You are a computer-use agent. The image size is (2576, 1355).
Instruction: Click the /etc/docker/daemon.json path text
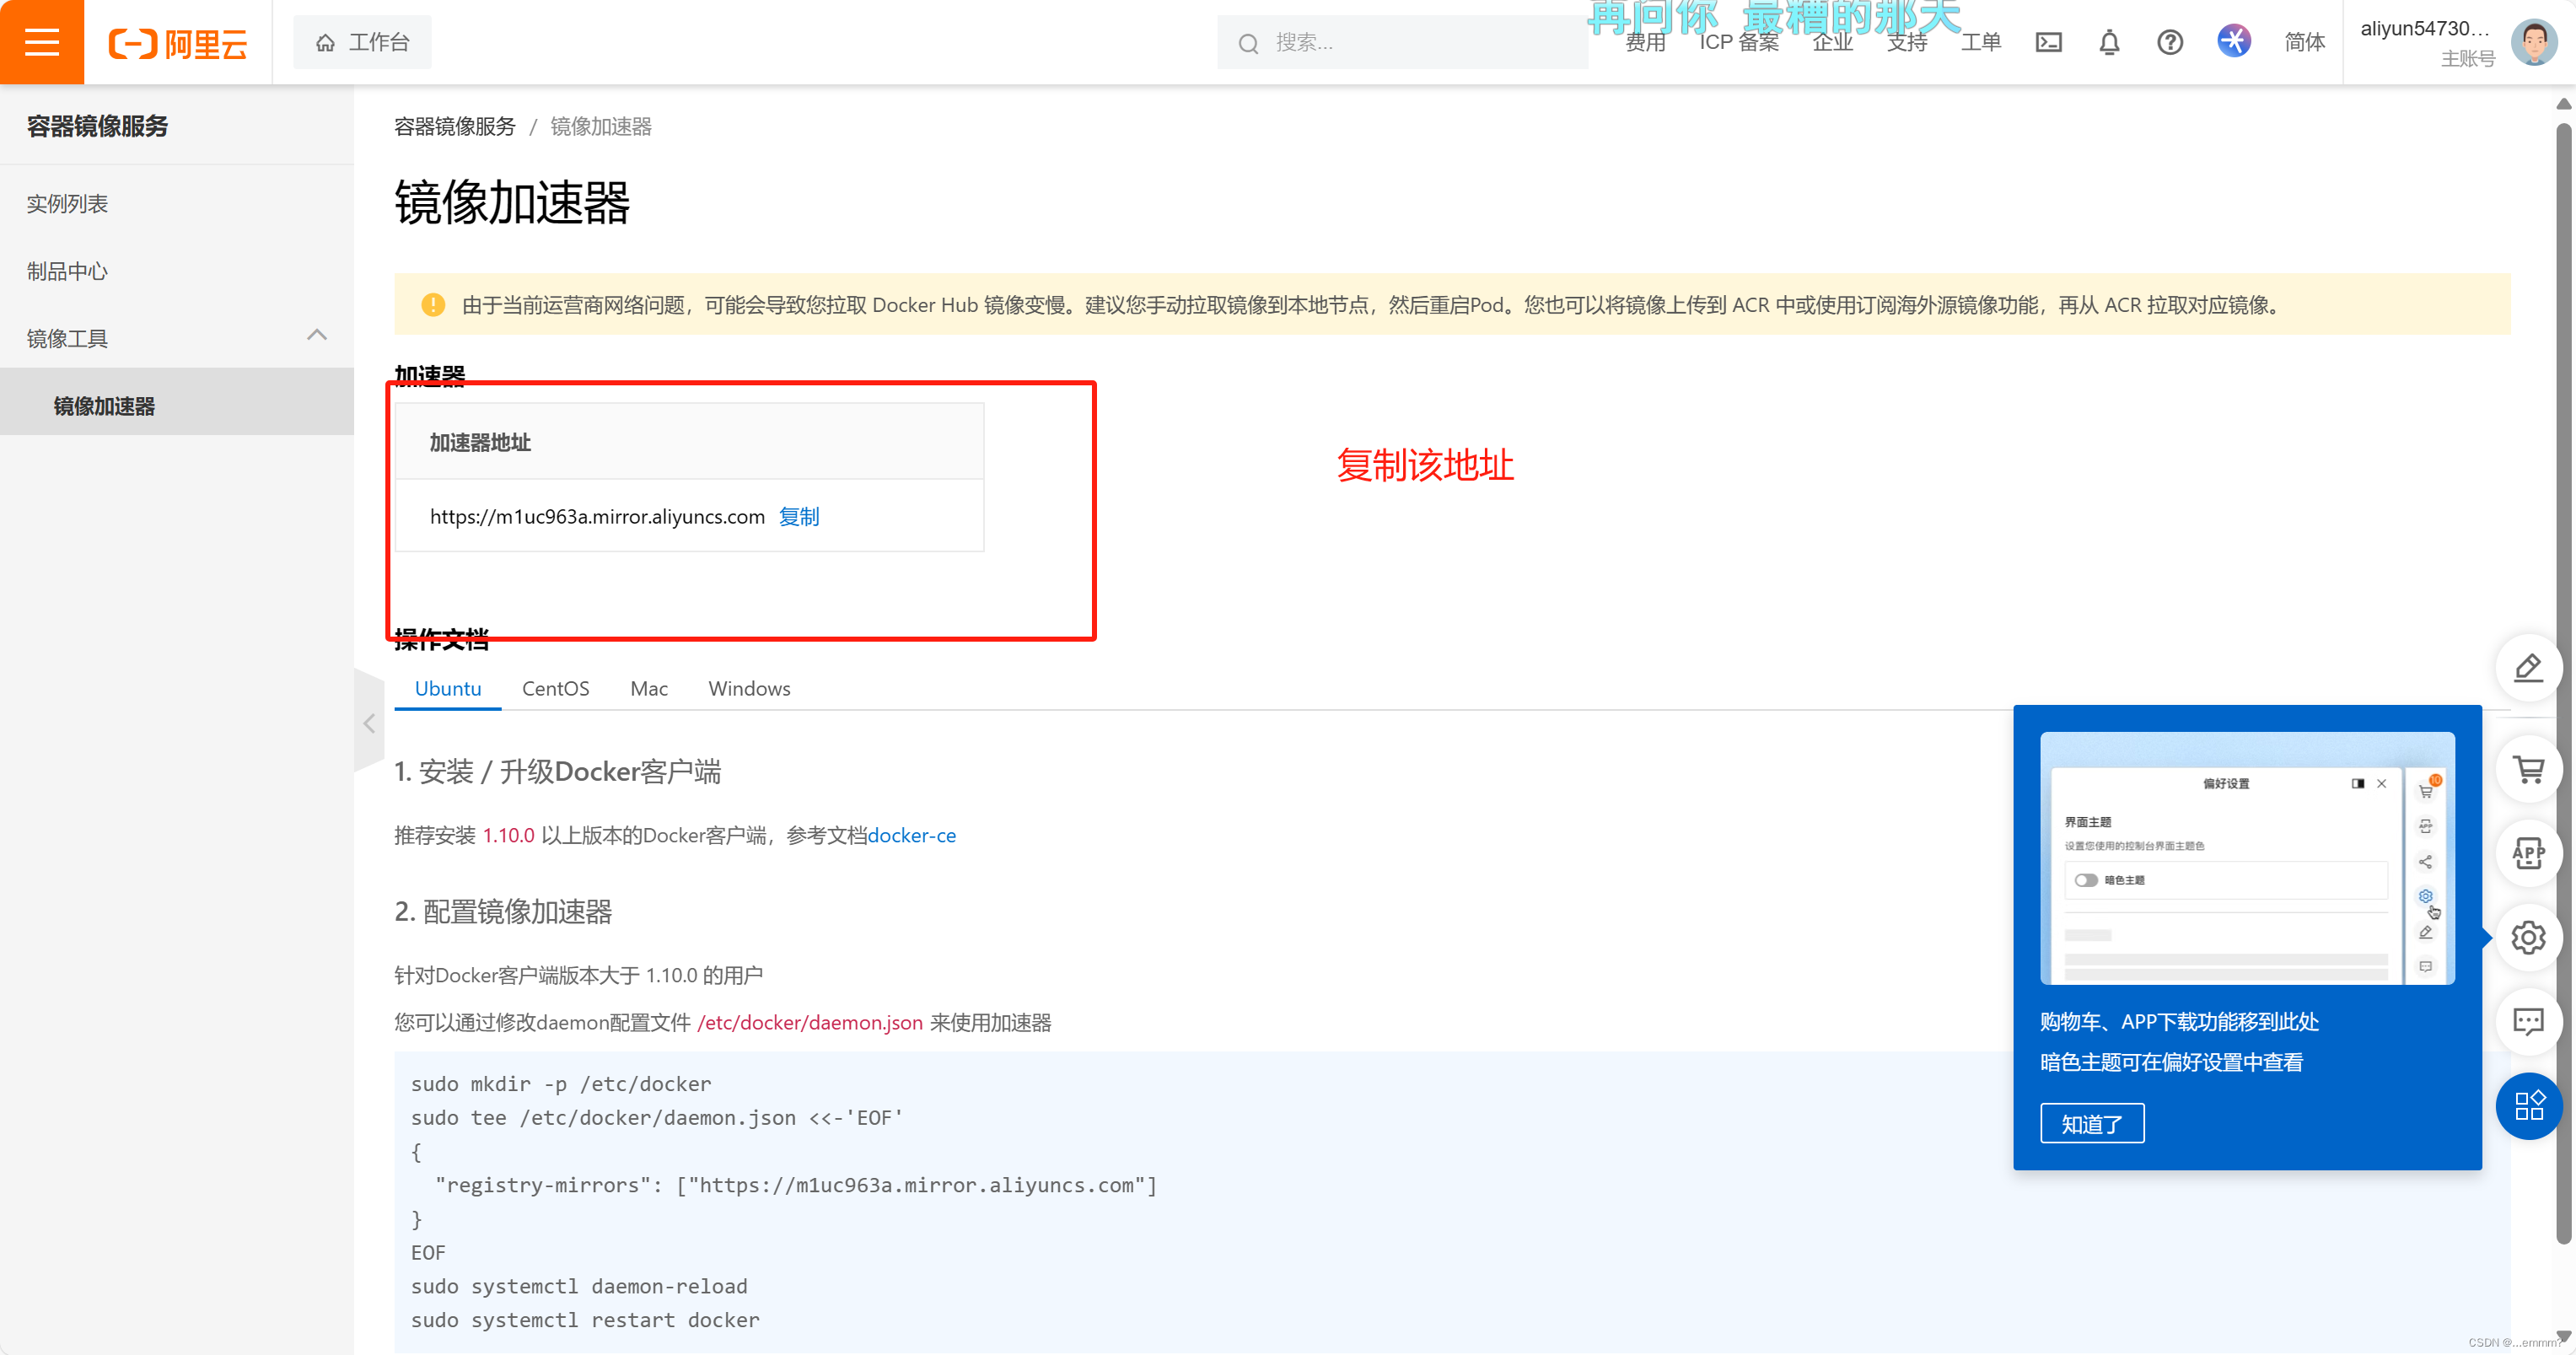point(810,1022)
